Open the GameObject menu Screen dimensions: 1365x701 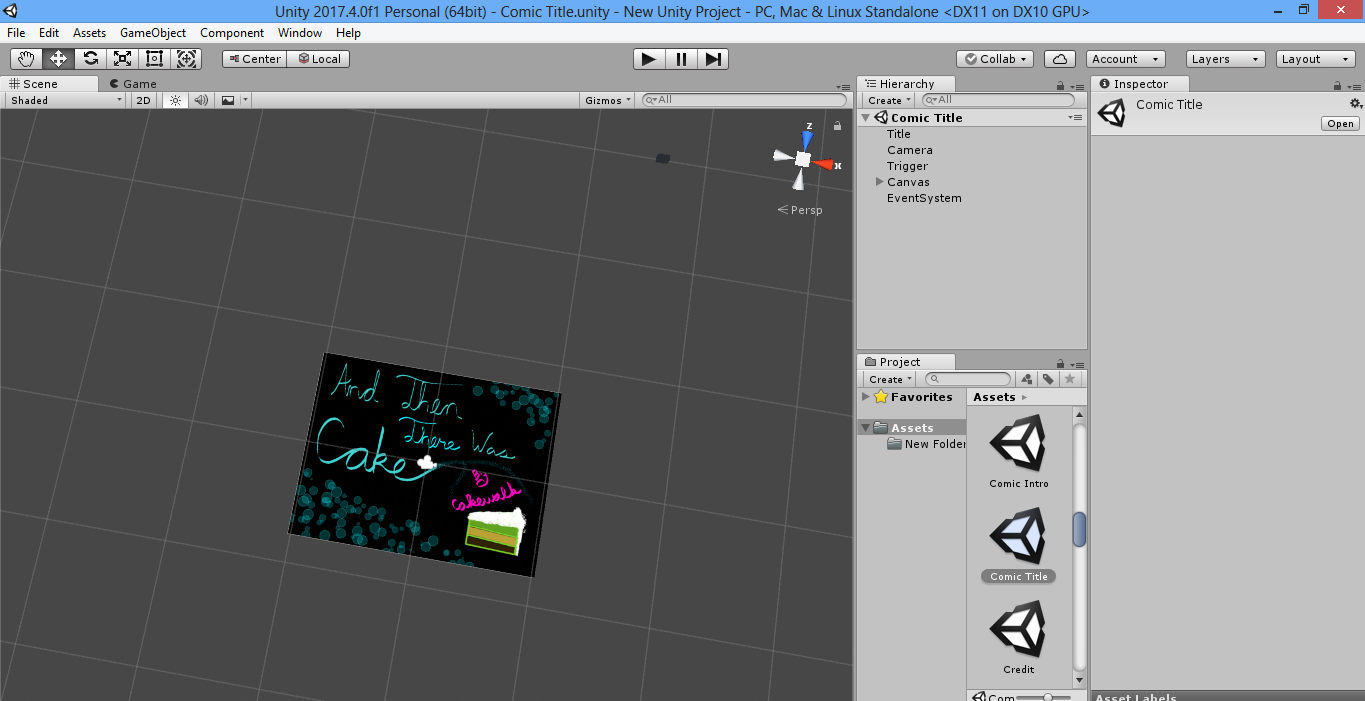153,33
